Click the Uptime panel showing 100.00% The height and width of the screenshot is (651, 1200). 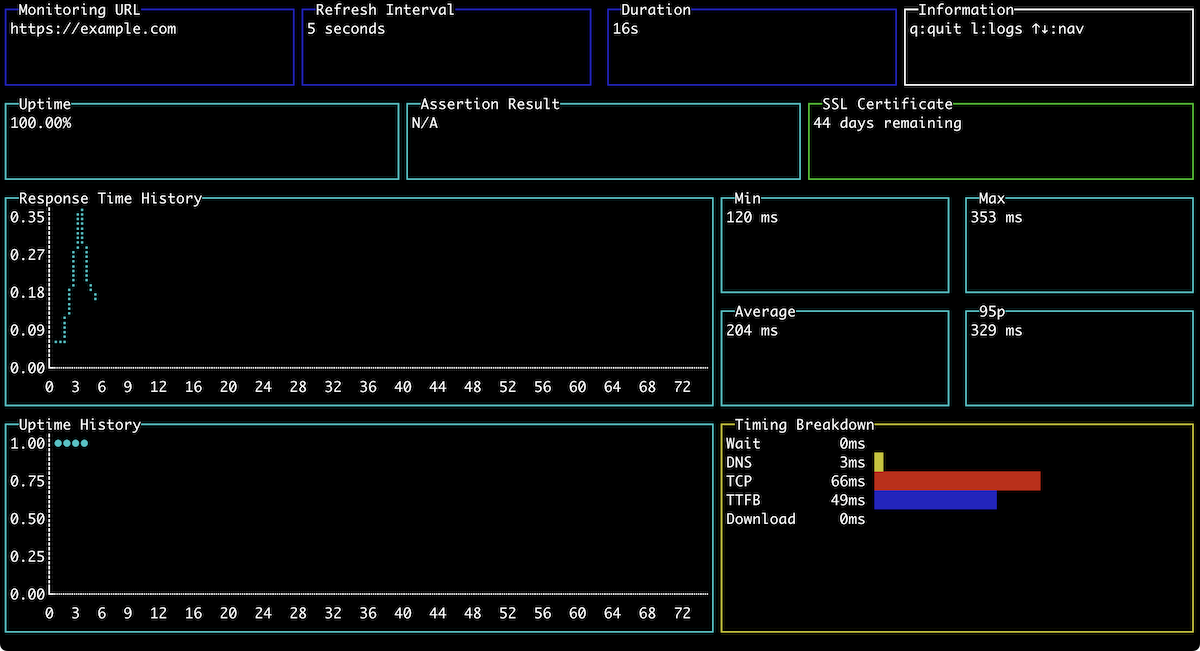tap(200, 140)
